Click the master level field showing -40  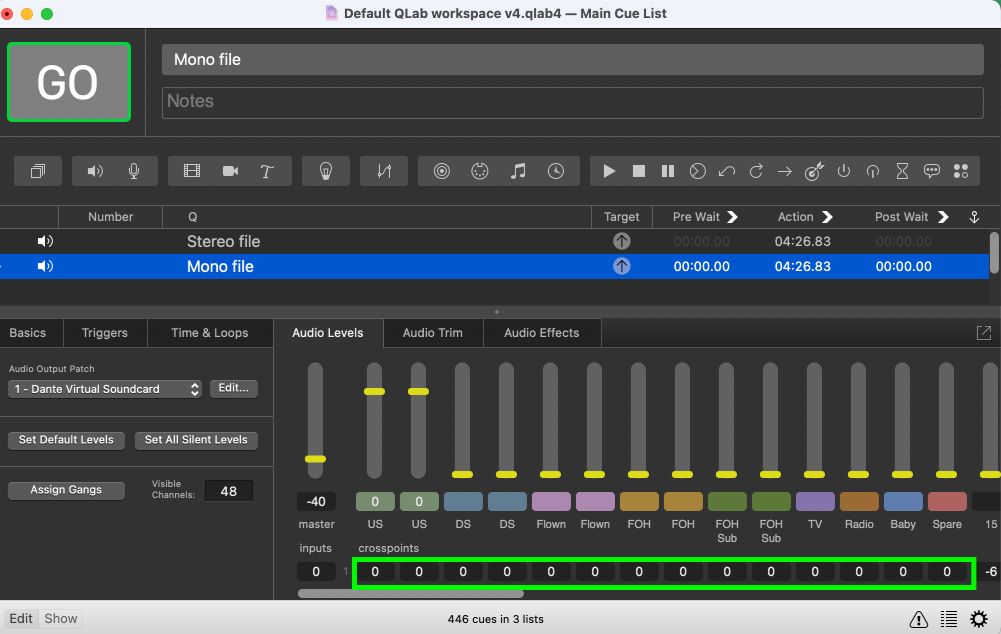point(316,501)
